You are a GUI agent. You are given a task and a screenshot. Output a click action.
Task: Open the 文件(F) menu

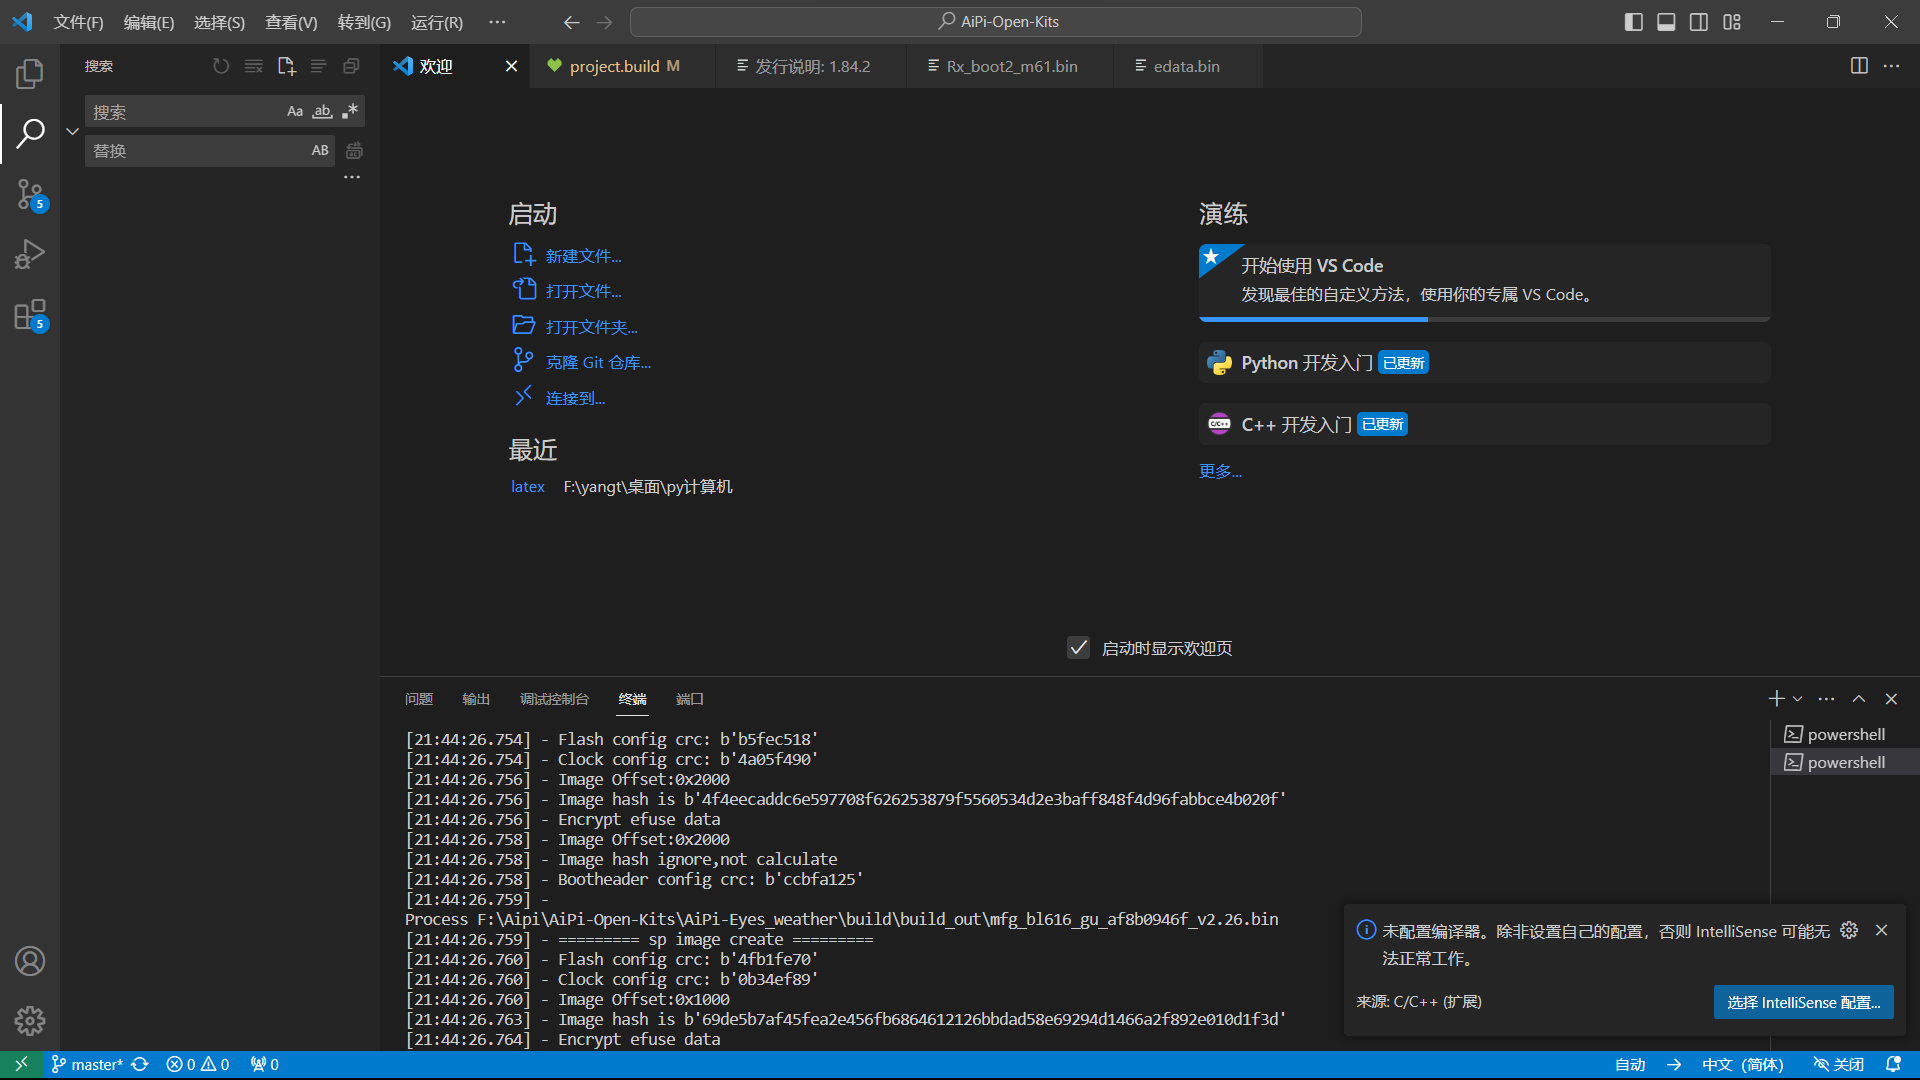(78, 22)
